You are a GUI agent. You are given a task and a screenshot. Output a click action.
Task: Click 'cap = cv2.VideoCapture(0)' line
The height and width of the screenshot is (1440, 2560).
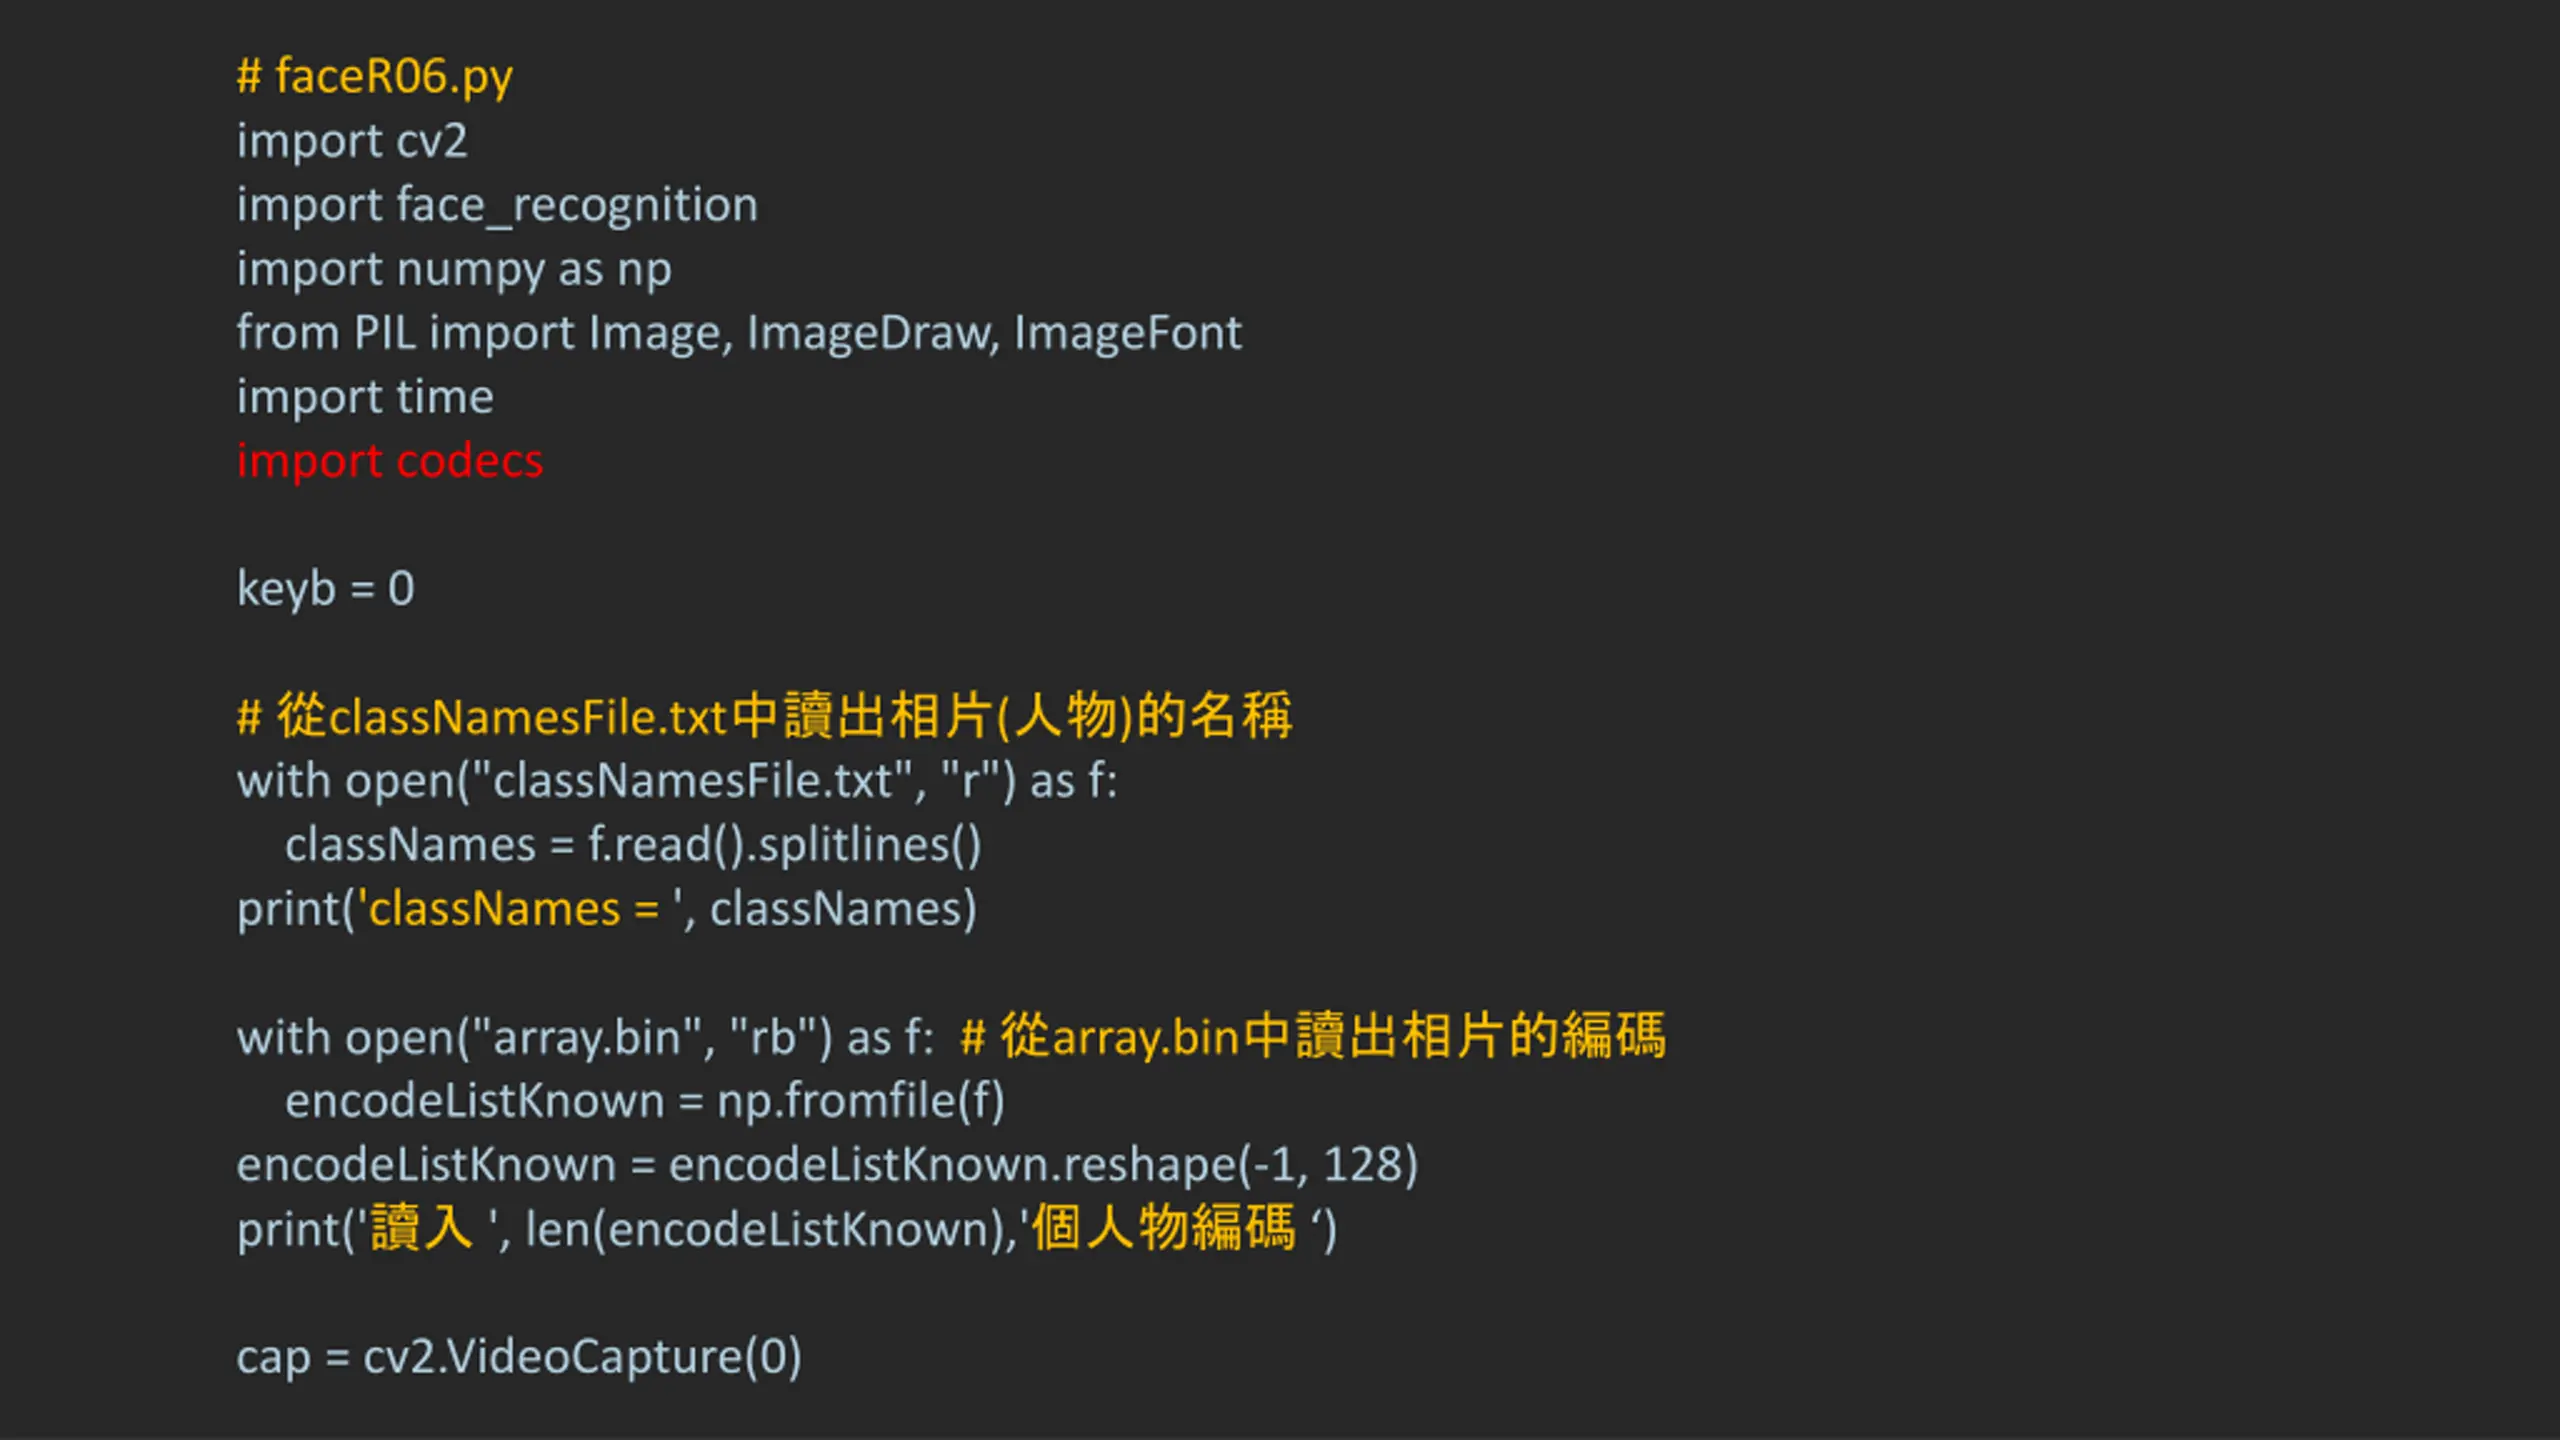pyautogui.click(x=519, y=1358)
